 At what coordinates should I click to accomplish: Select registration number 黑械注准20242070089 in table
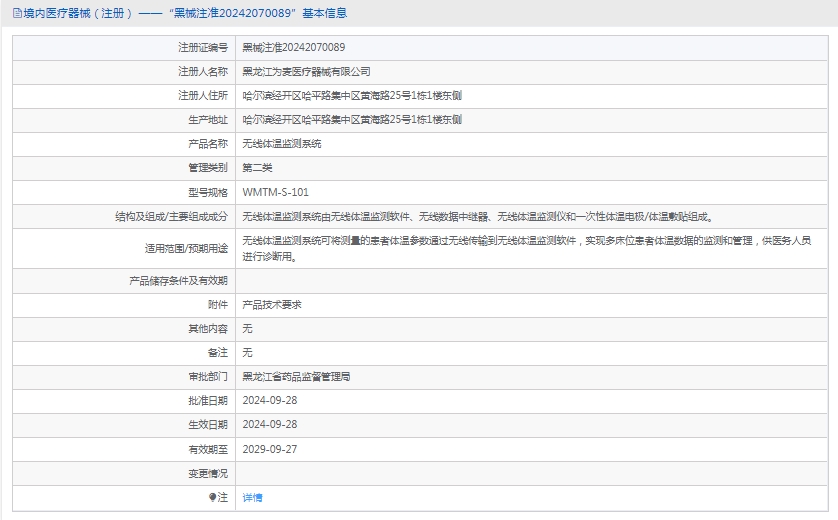point(294,47)
